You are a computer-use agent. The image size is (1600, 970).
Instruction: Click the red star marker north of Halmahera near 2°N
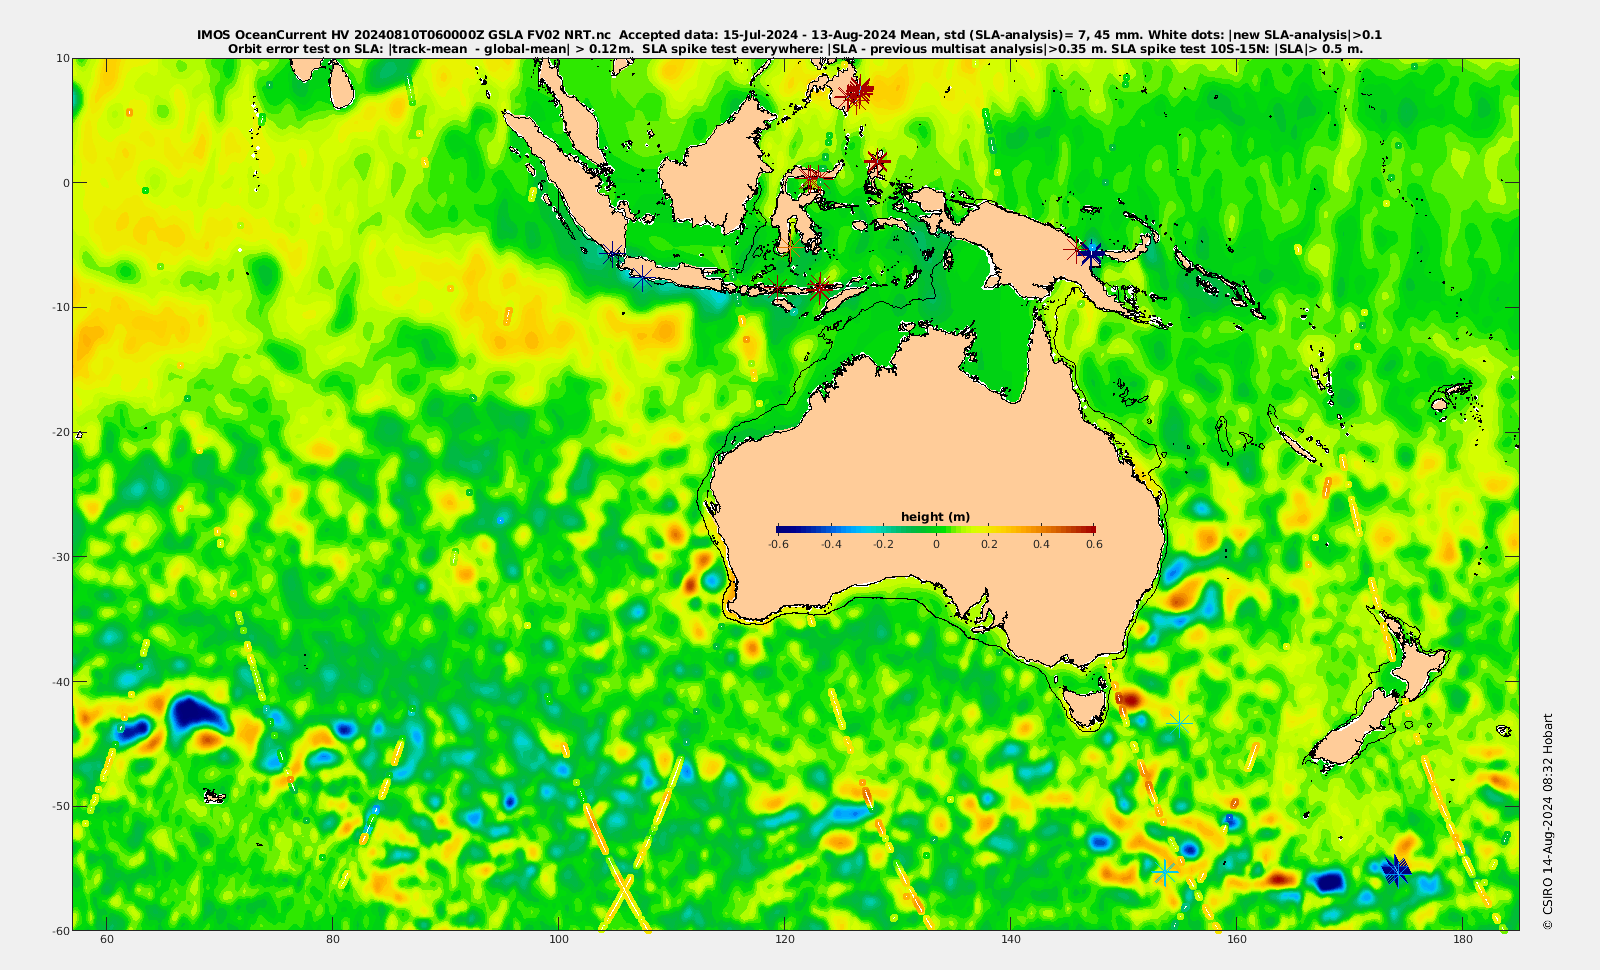877,161
